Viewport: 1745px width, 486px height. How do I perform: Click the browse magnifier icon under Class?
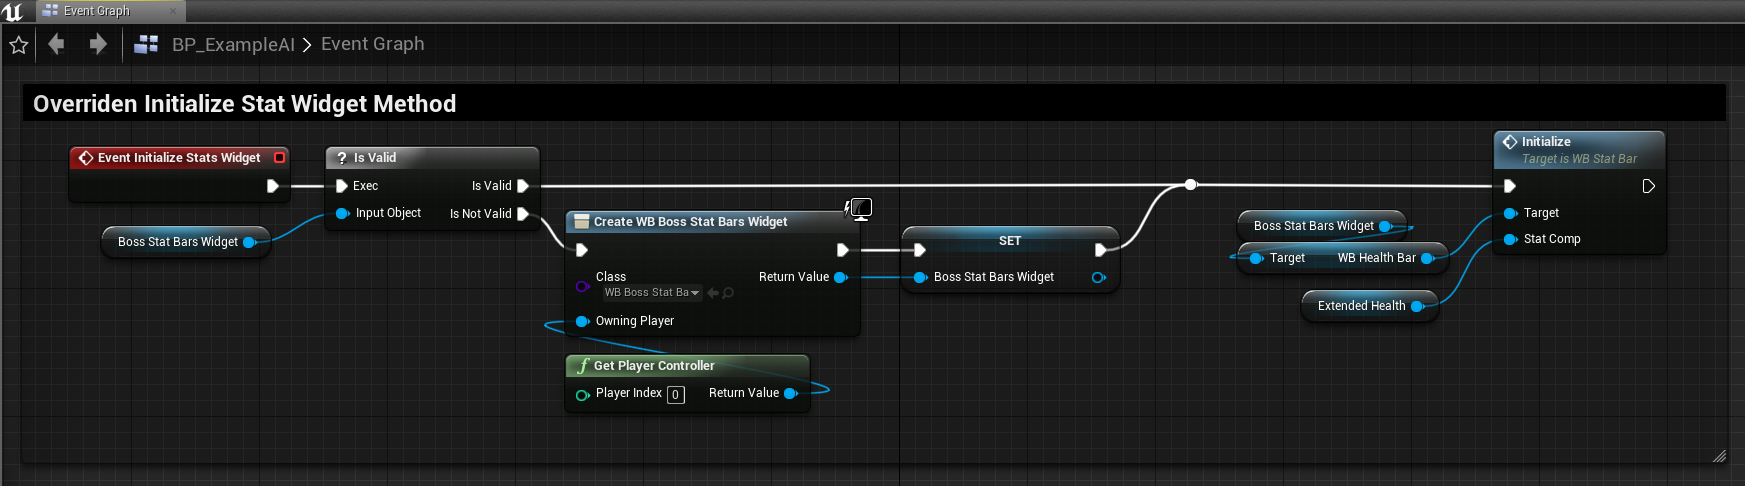(x=728, y=293)
